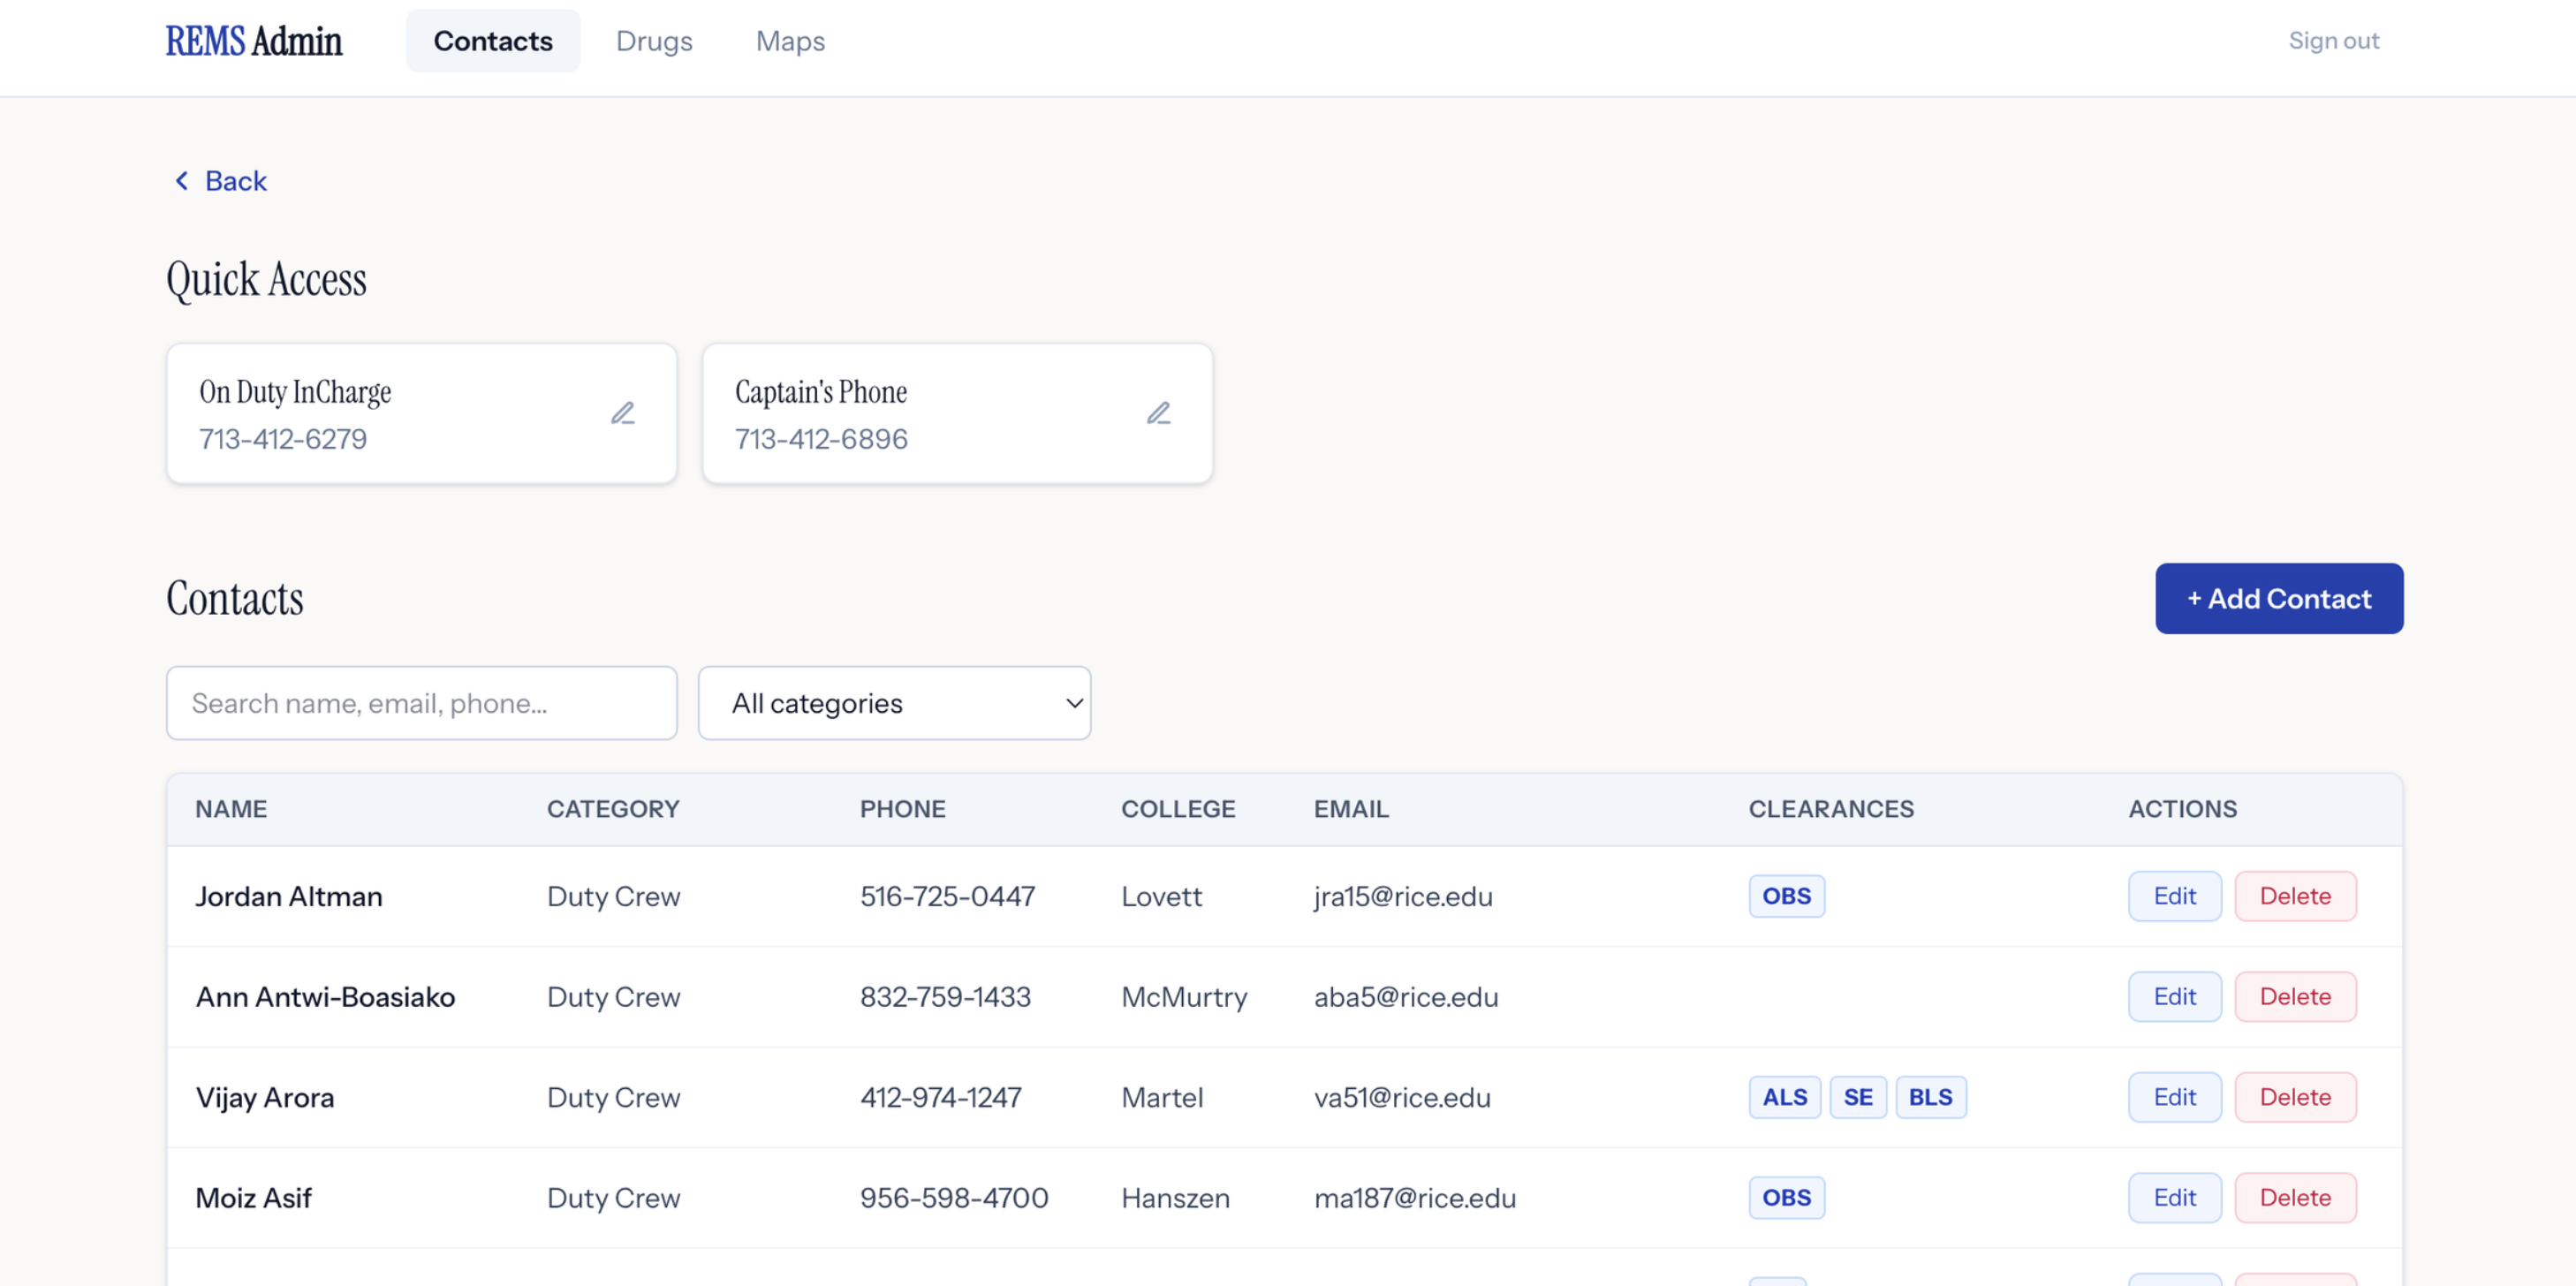Click the 713-412-6279 quick access number

click(283, 439)
